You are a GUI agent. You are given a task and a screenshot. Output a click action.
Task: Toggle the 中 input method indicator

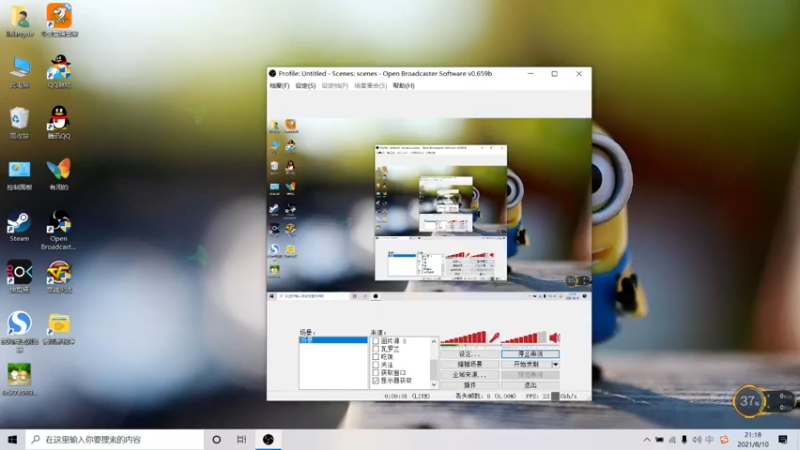click(710, 439)
